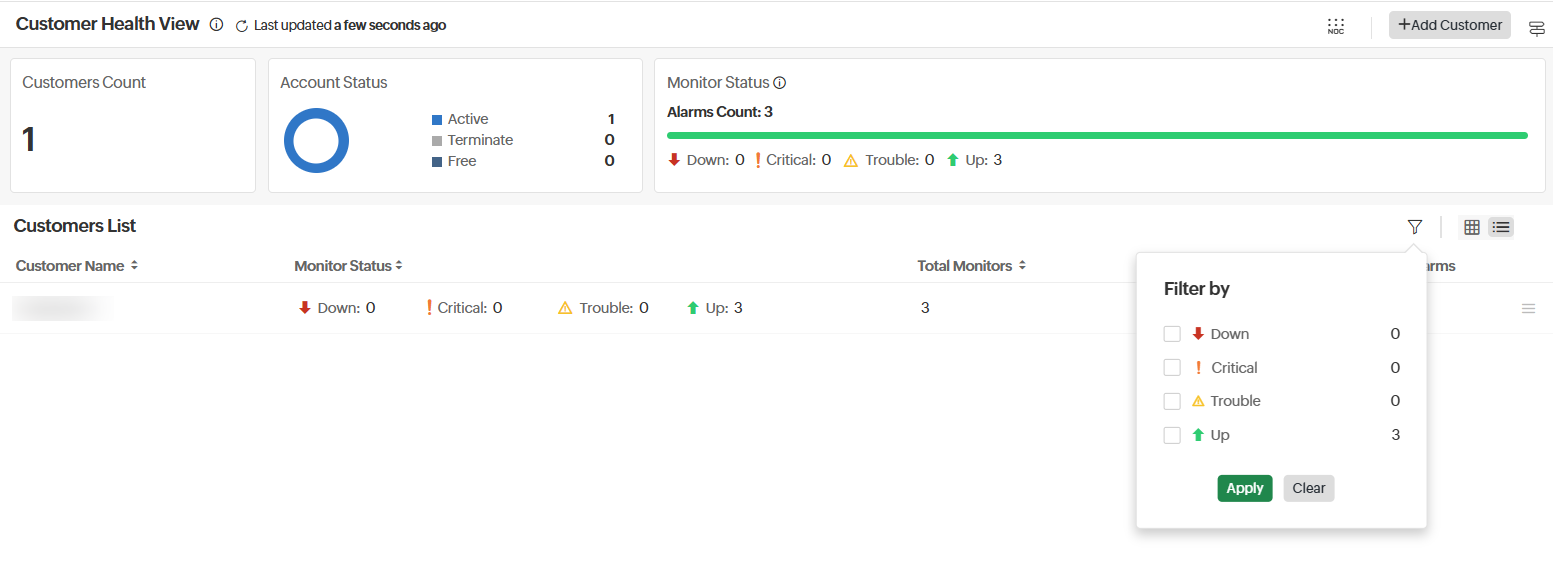Tick the Up filter checkbox
1553x565 pixels.
pos(1172,435)
